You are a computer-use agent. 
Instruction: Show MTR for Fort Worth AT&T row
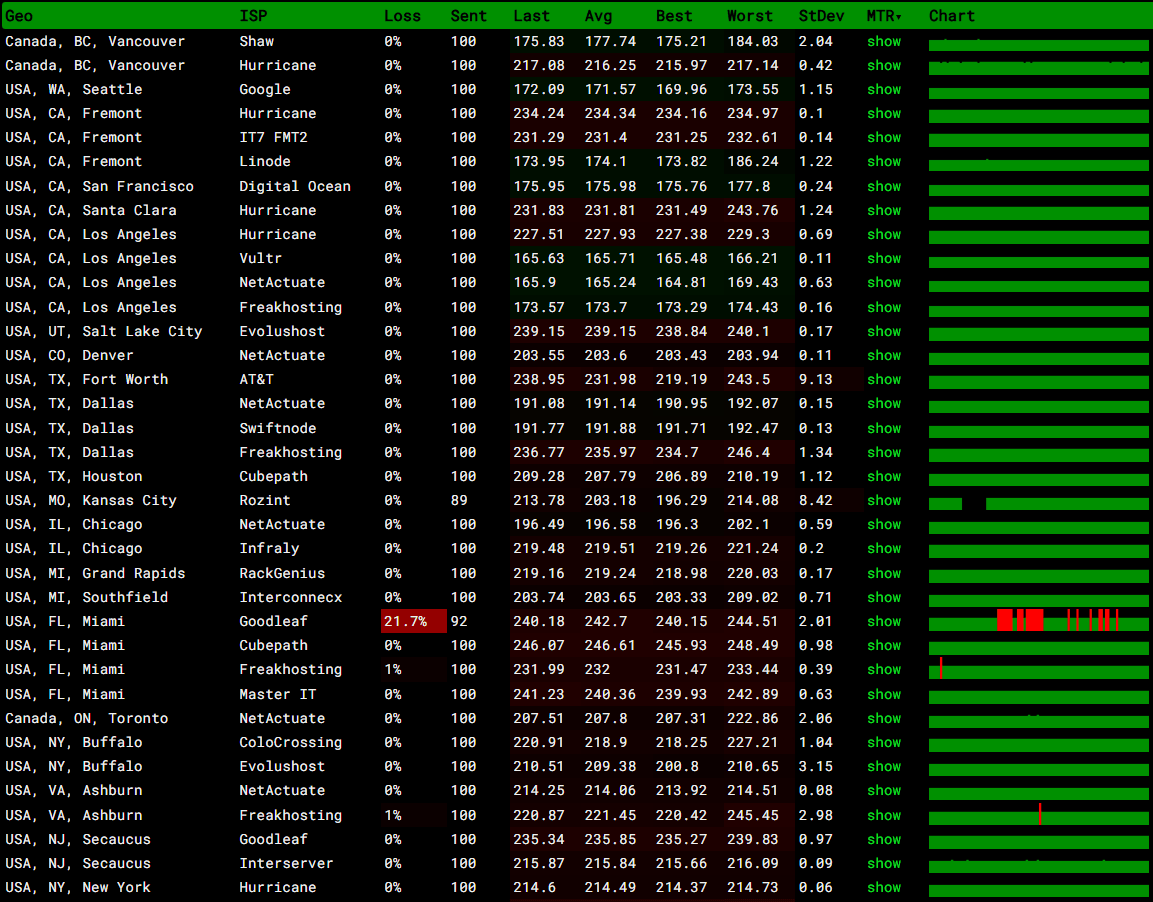pos(884,379)
